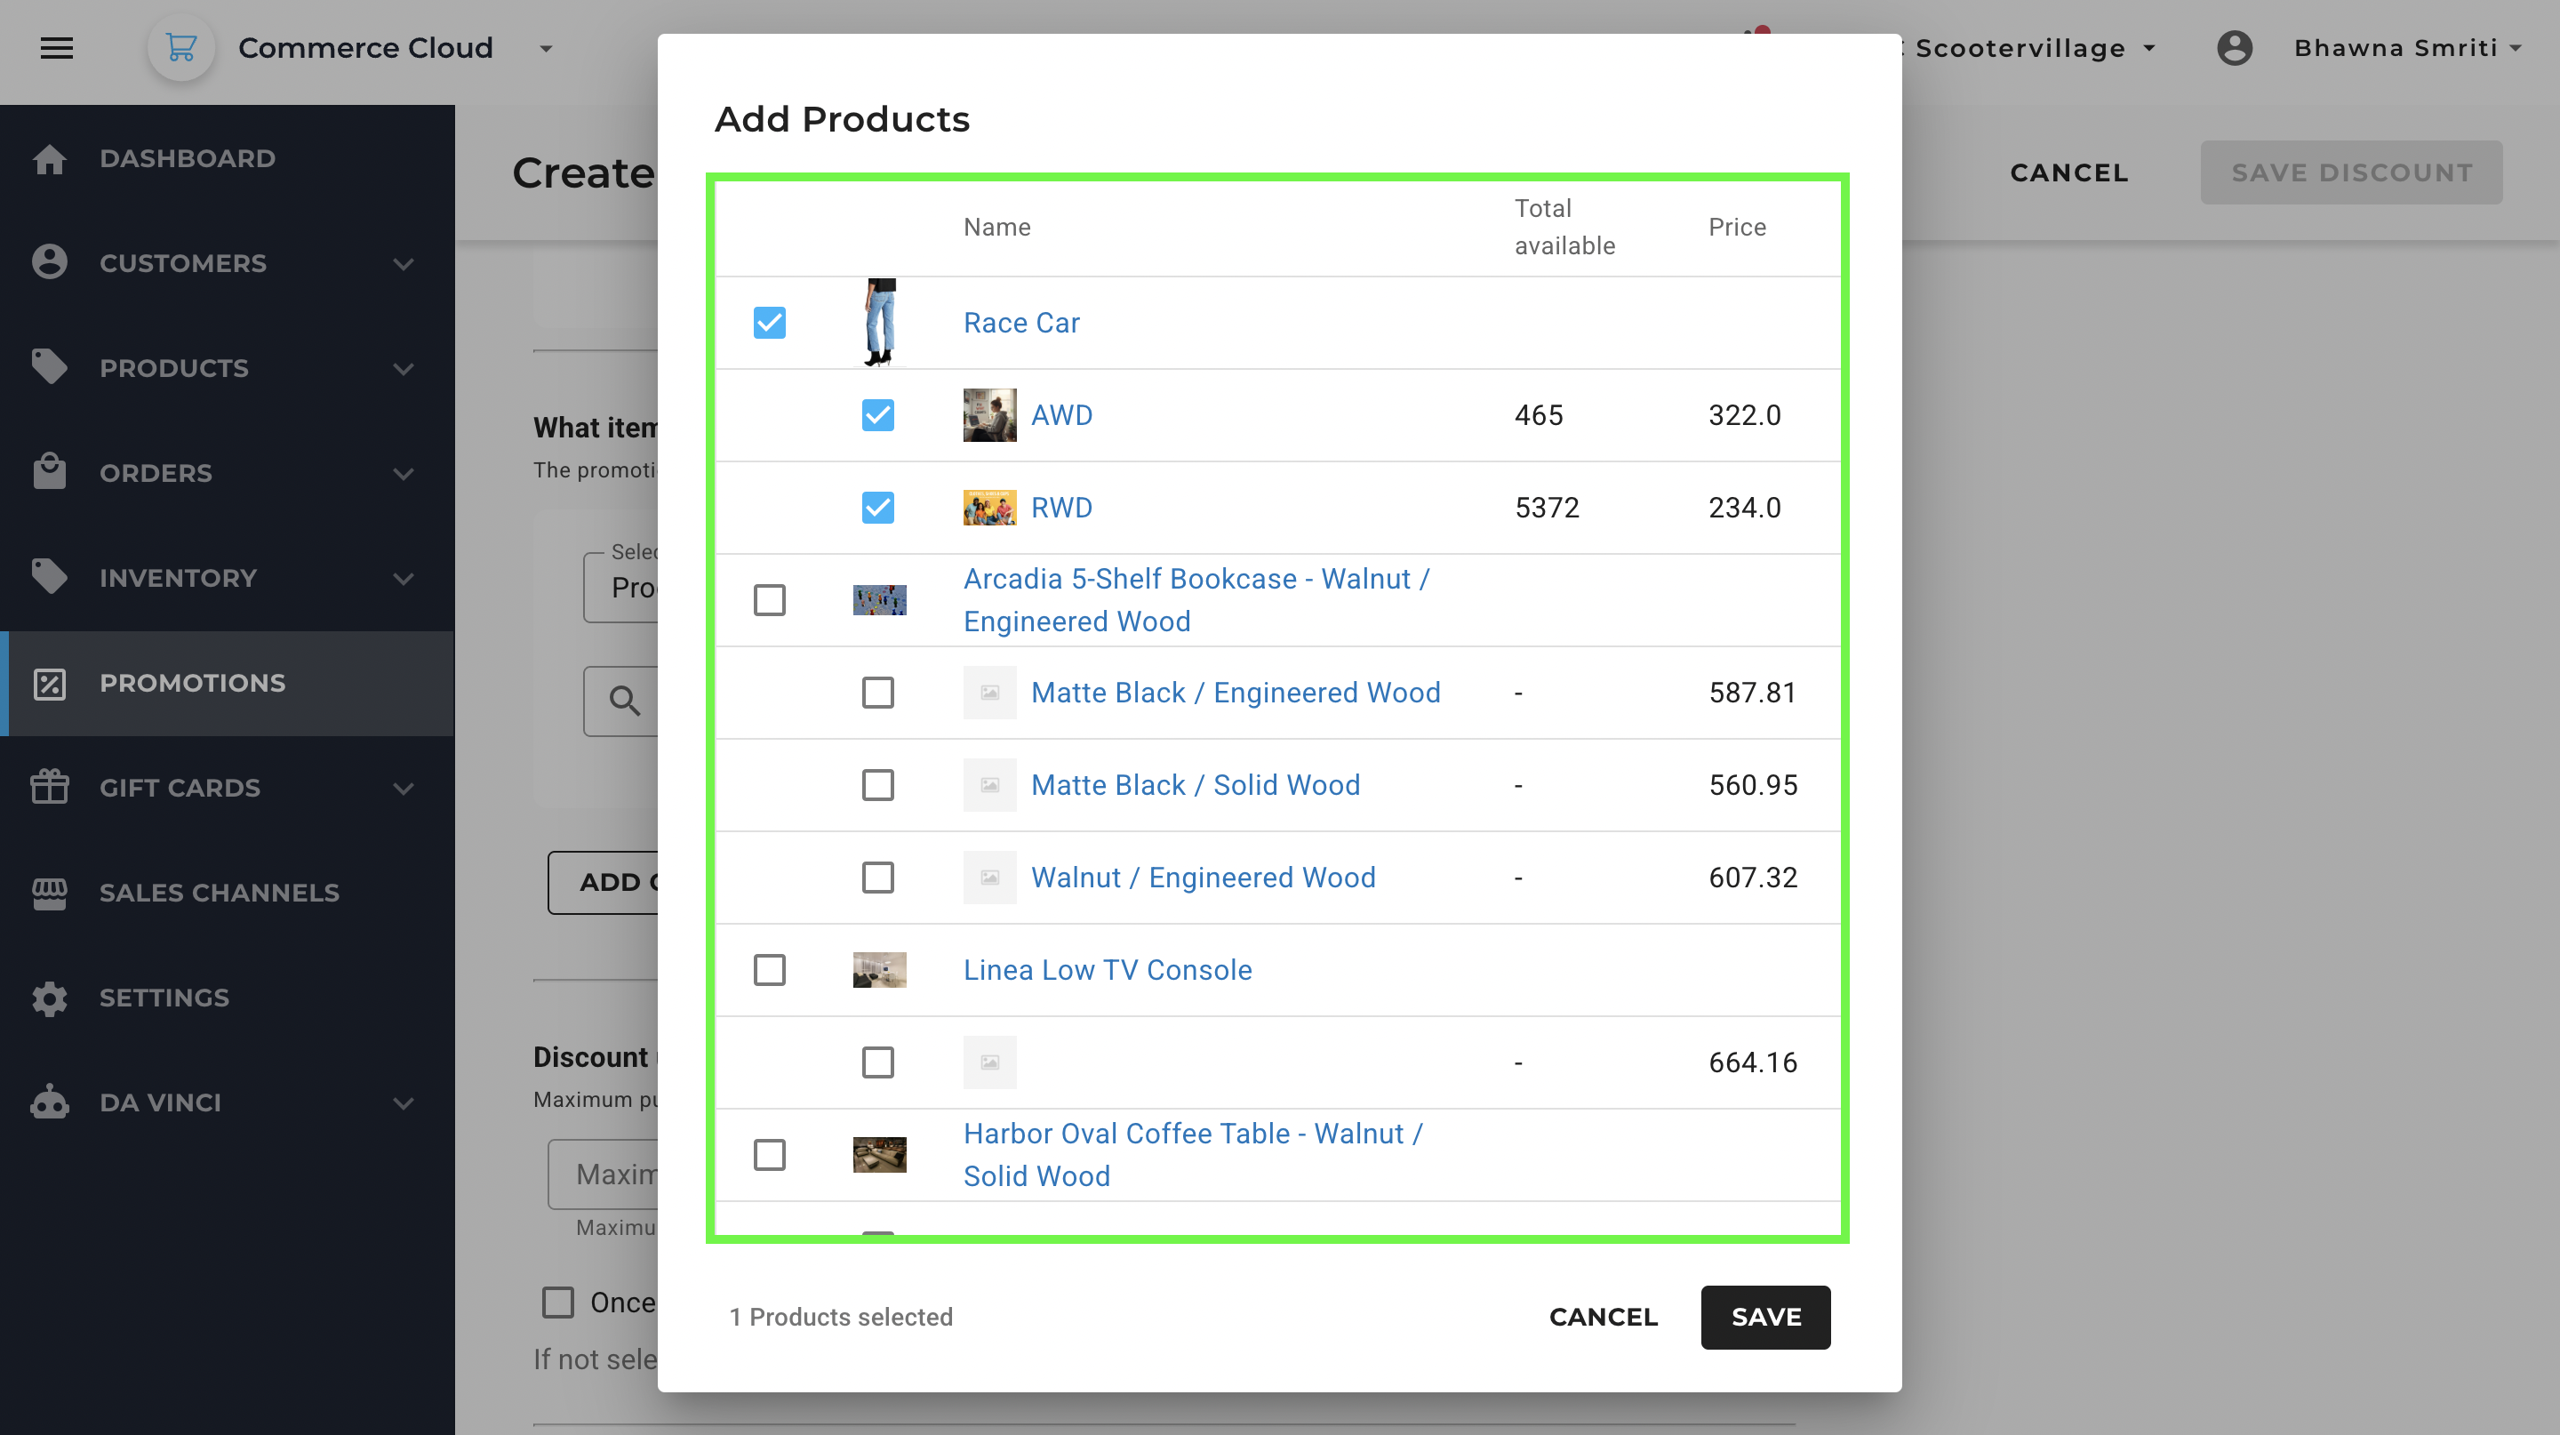Click Save in Add Products dialog

[1765, 1317]
